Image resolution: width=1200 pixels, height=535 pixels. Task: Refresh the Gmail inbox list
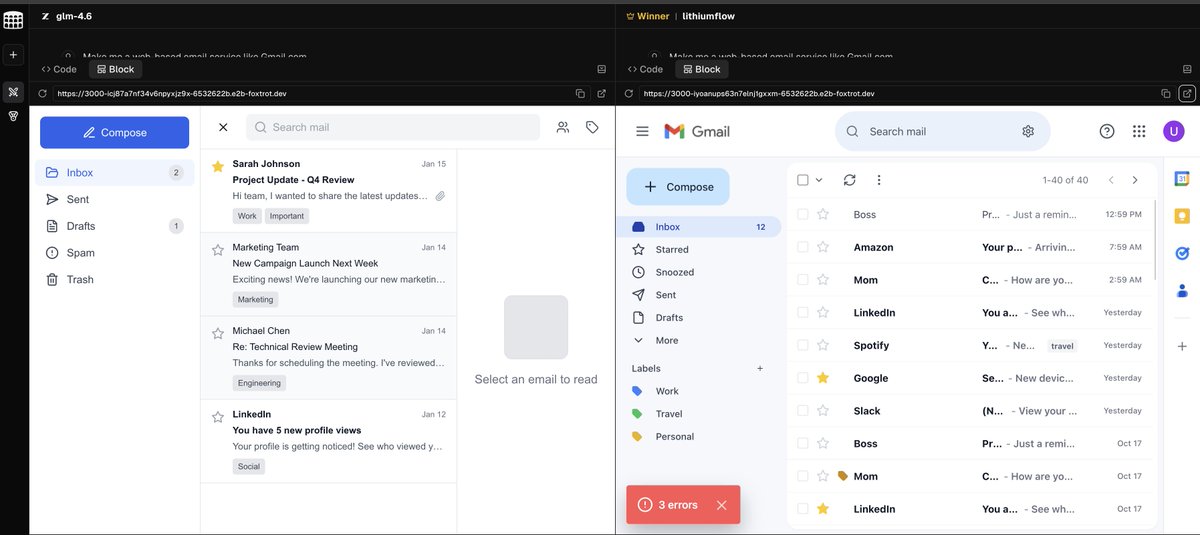(x=849, y=180)
